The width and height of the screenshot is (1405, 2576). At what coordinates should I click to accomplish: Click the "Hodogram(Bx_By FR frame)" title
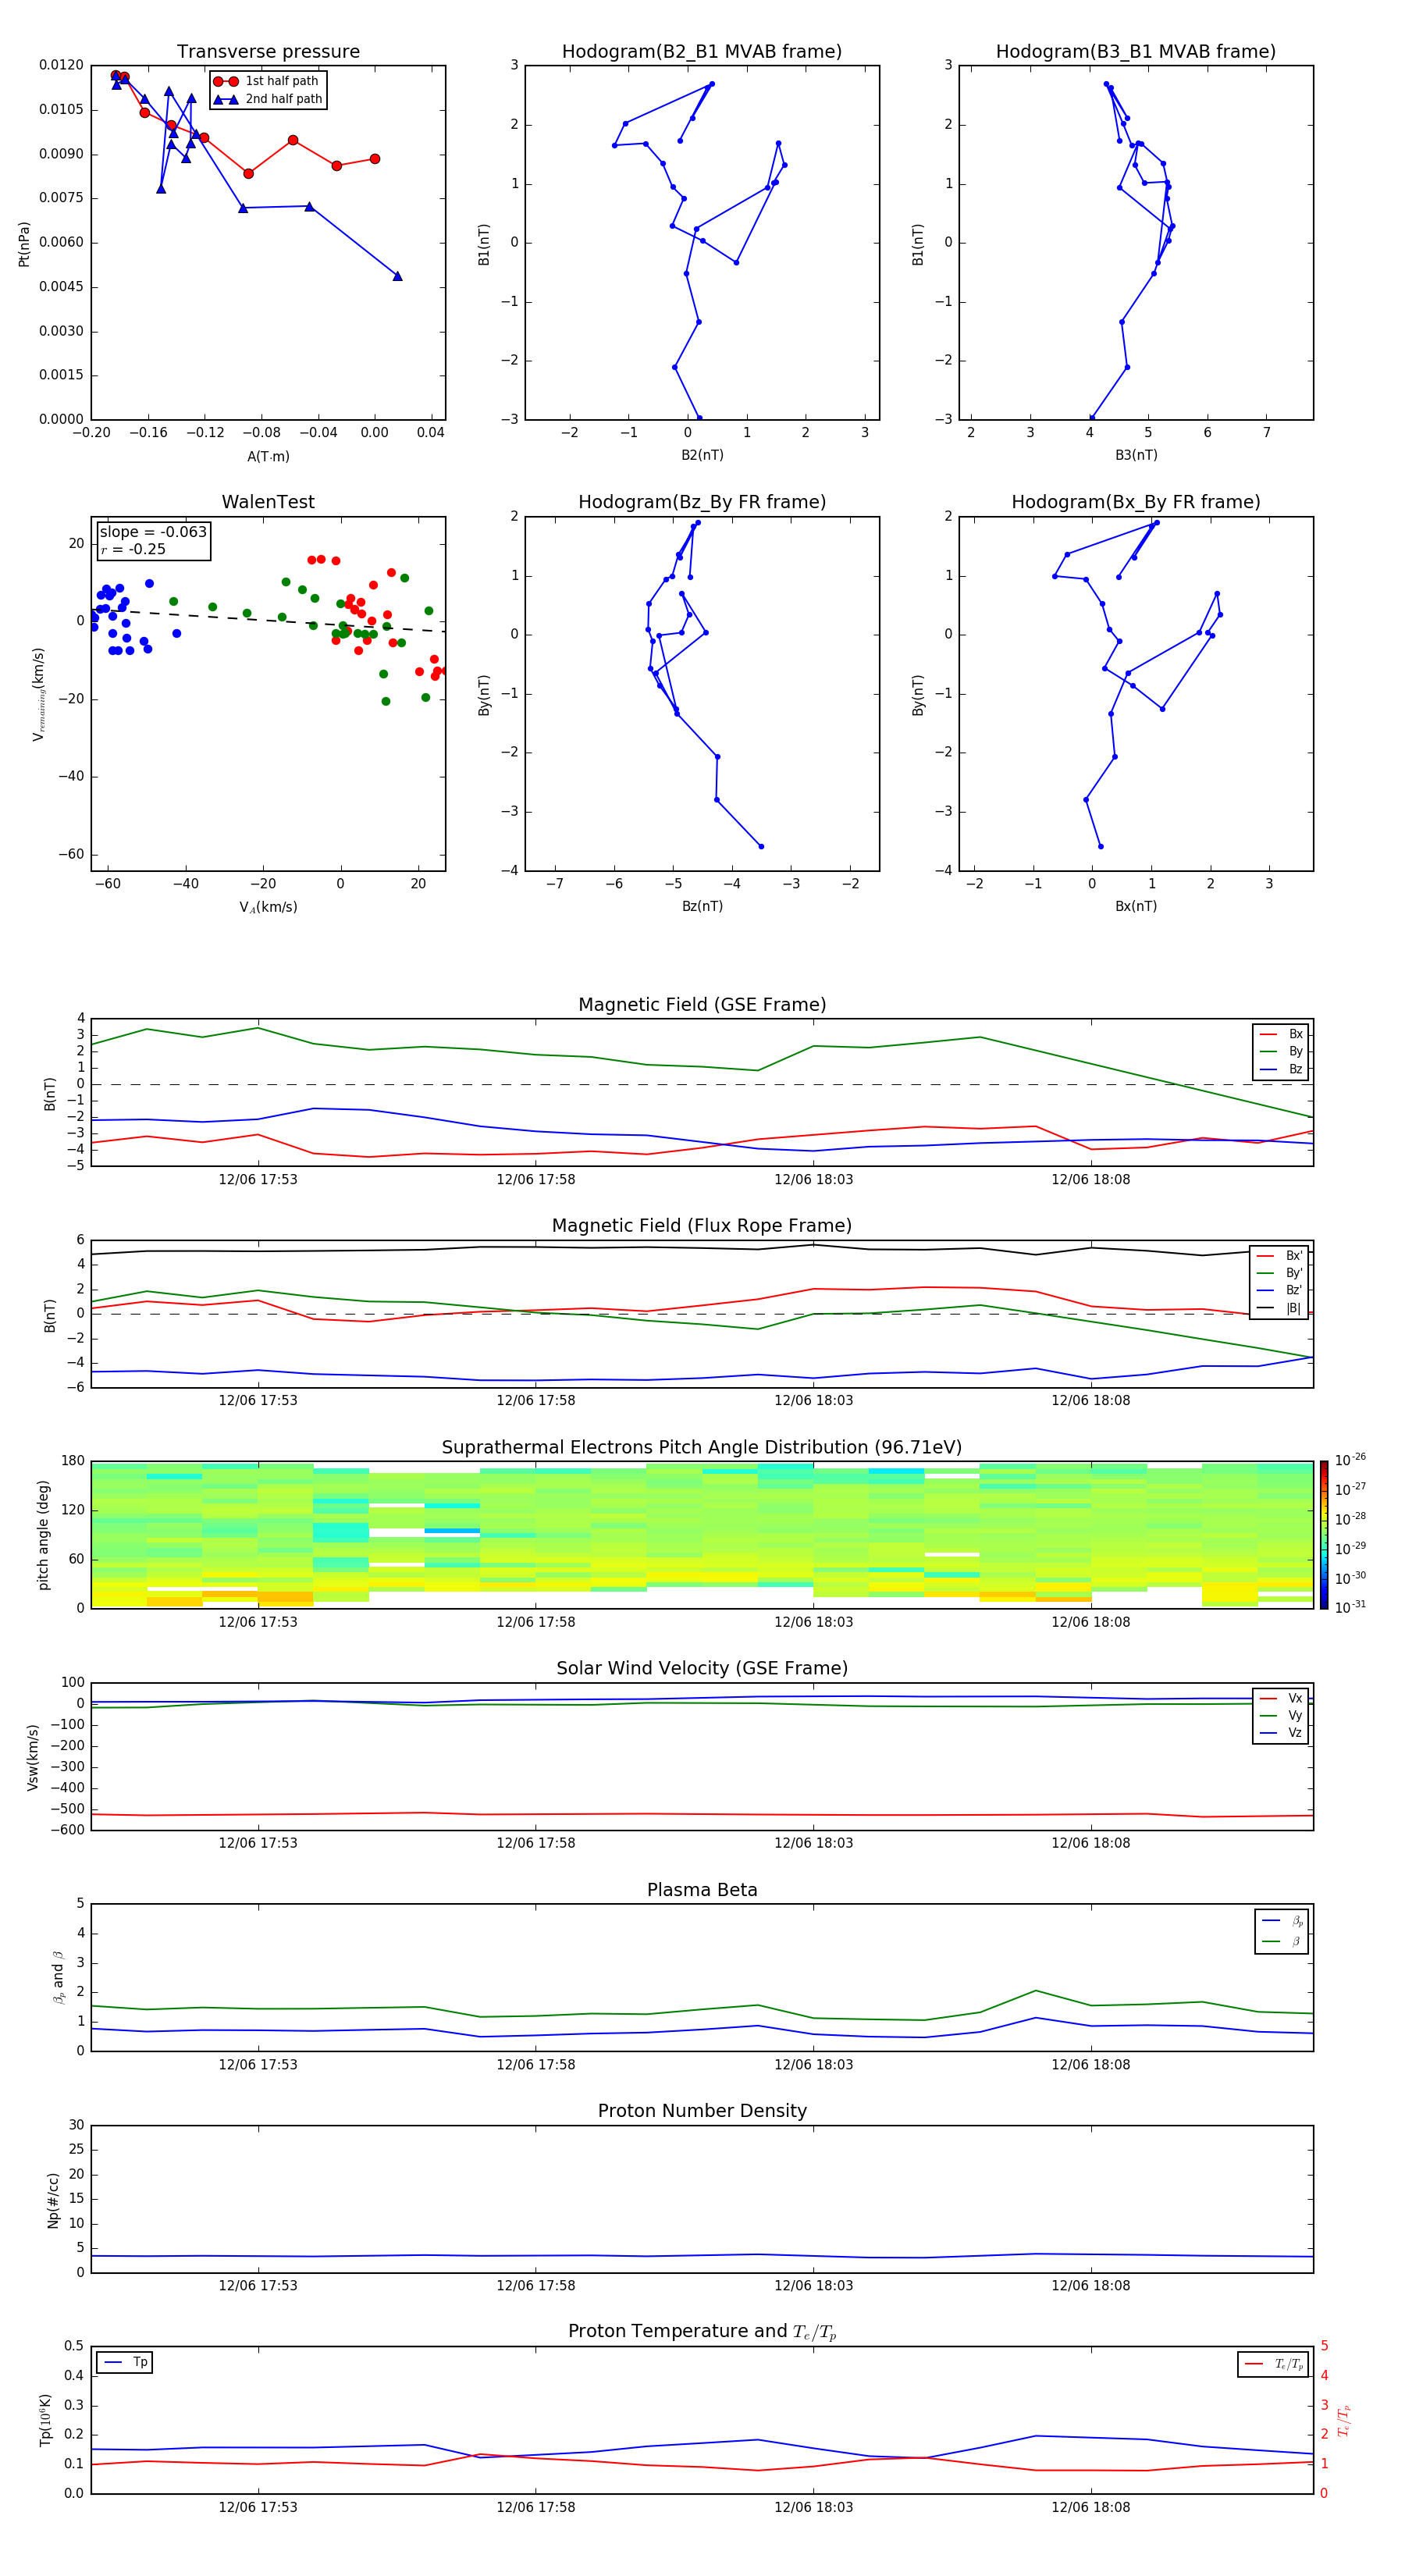1136,502
